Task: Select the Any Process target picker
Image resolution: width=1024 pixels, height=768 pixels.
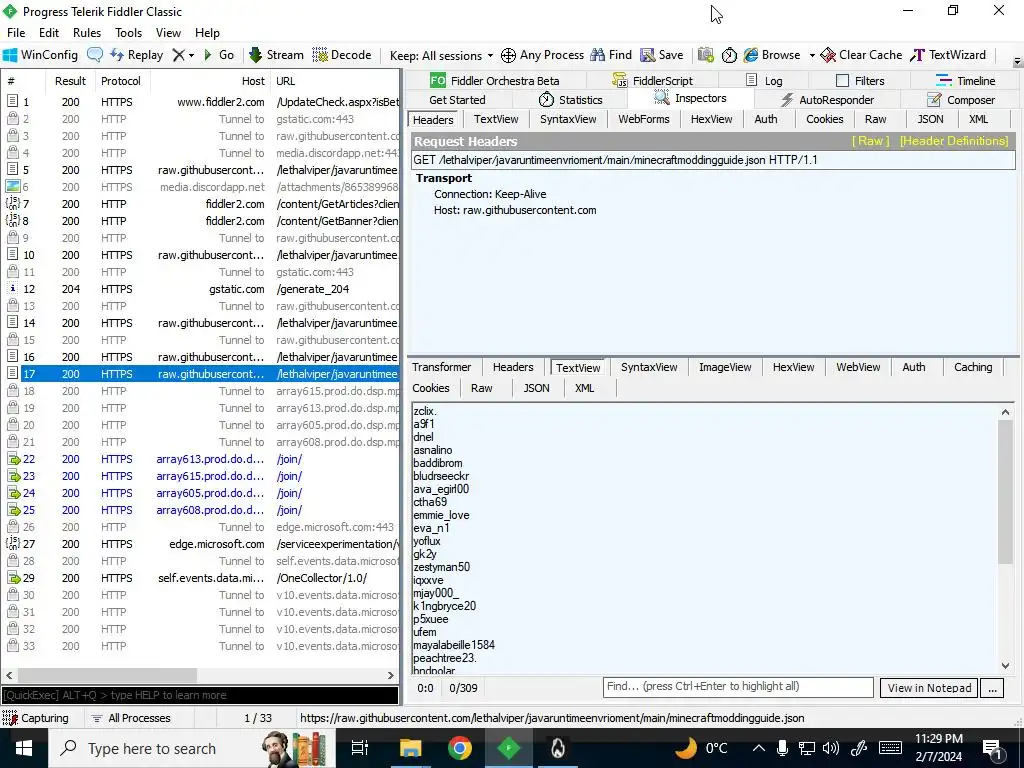Action: [x=542, y=55]
